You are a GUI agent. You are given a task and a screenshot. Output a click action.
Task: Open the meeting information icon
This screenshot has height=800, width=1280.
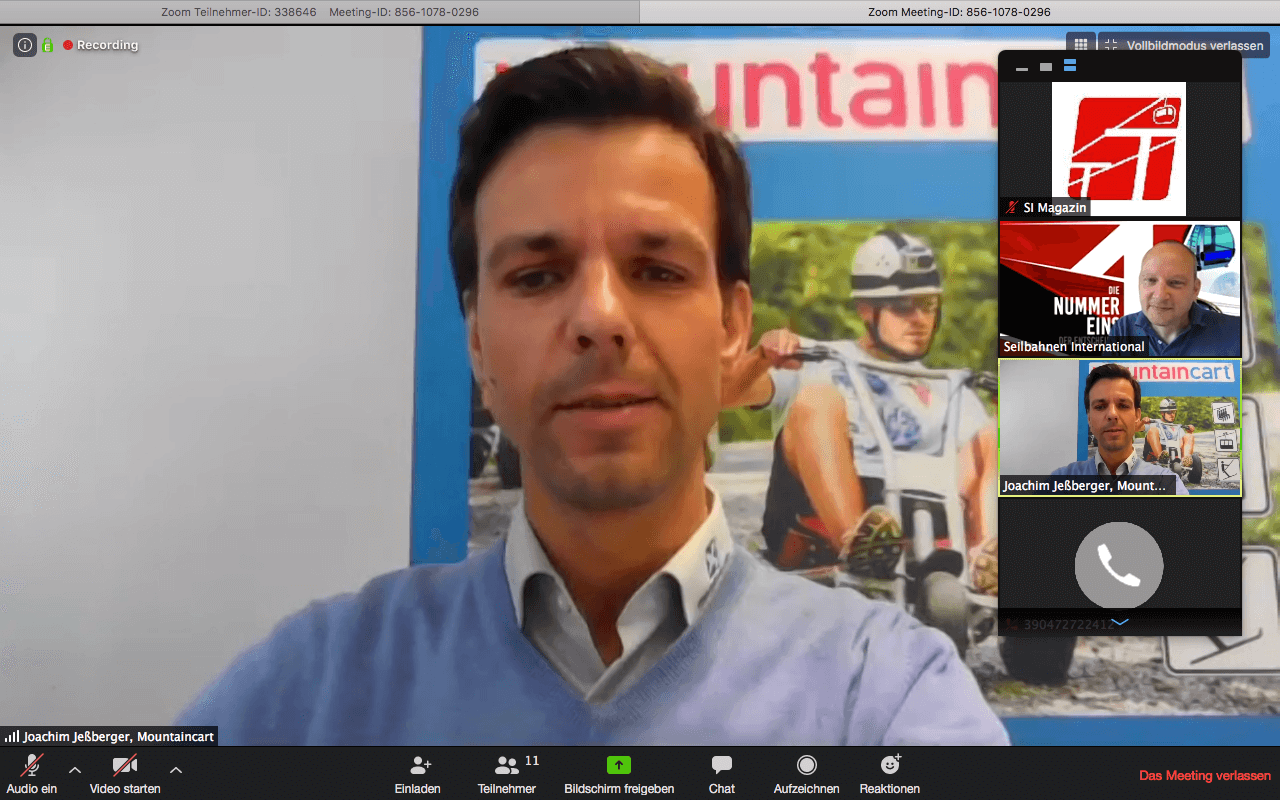coord(25,45)
